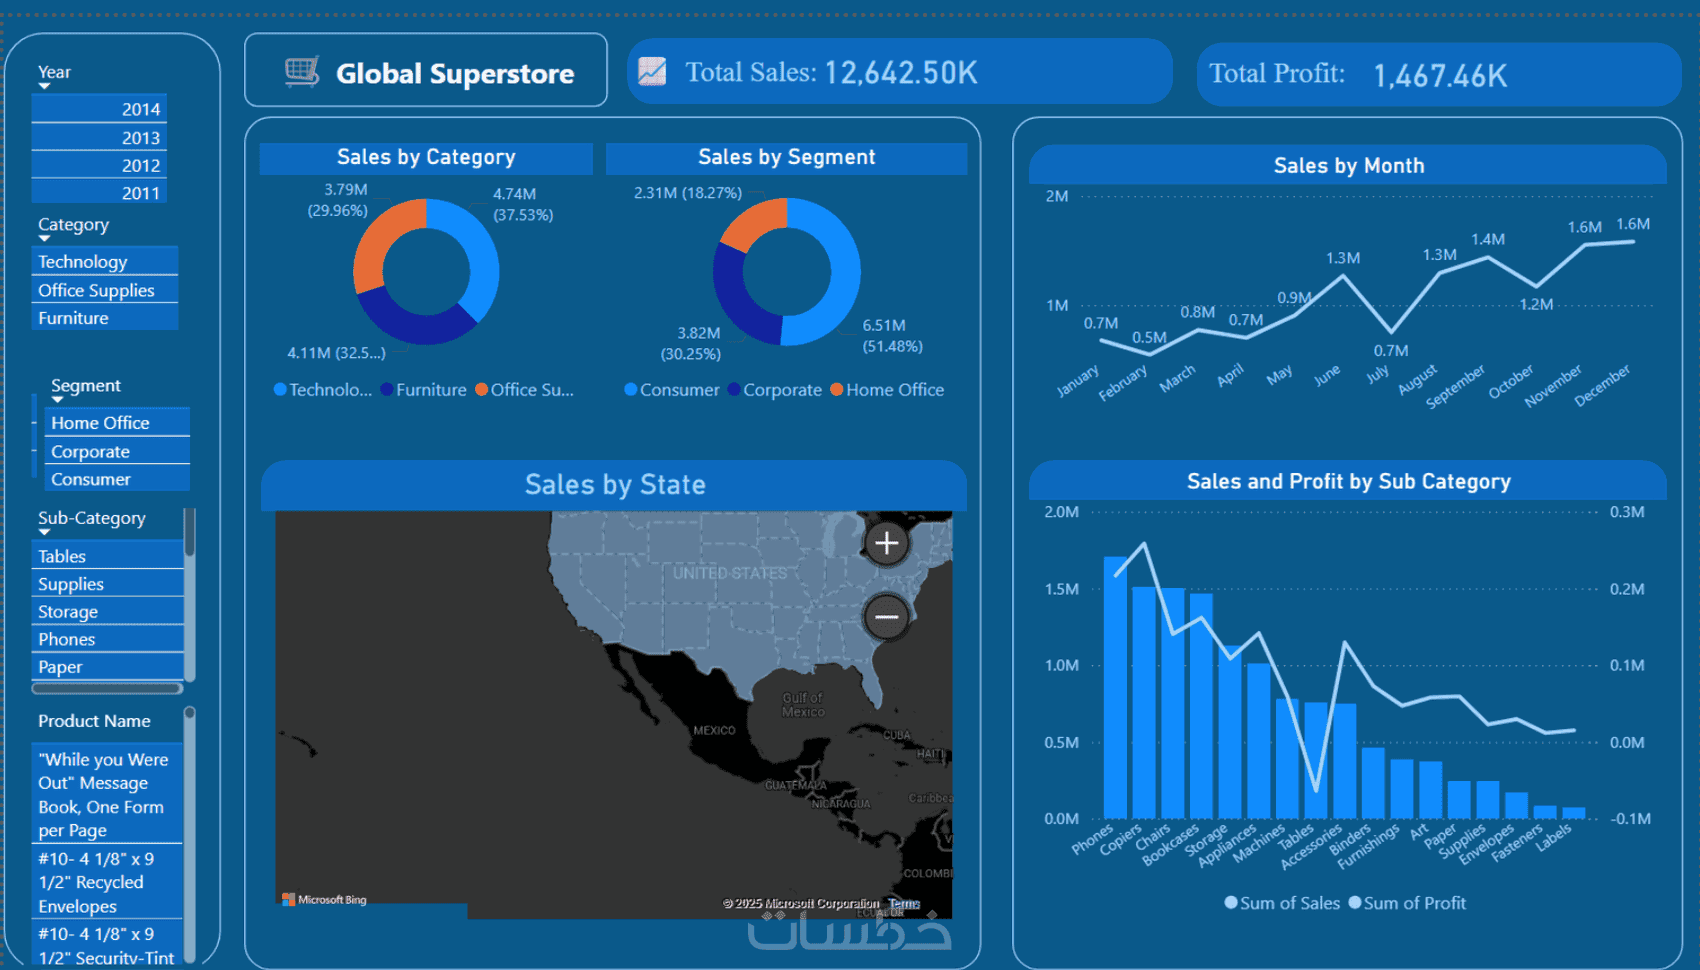
Task: Toggle the Technology category filter
Action: coord(105,261)
